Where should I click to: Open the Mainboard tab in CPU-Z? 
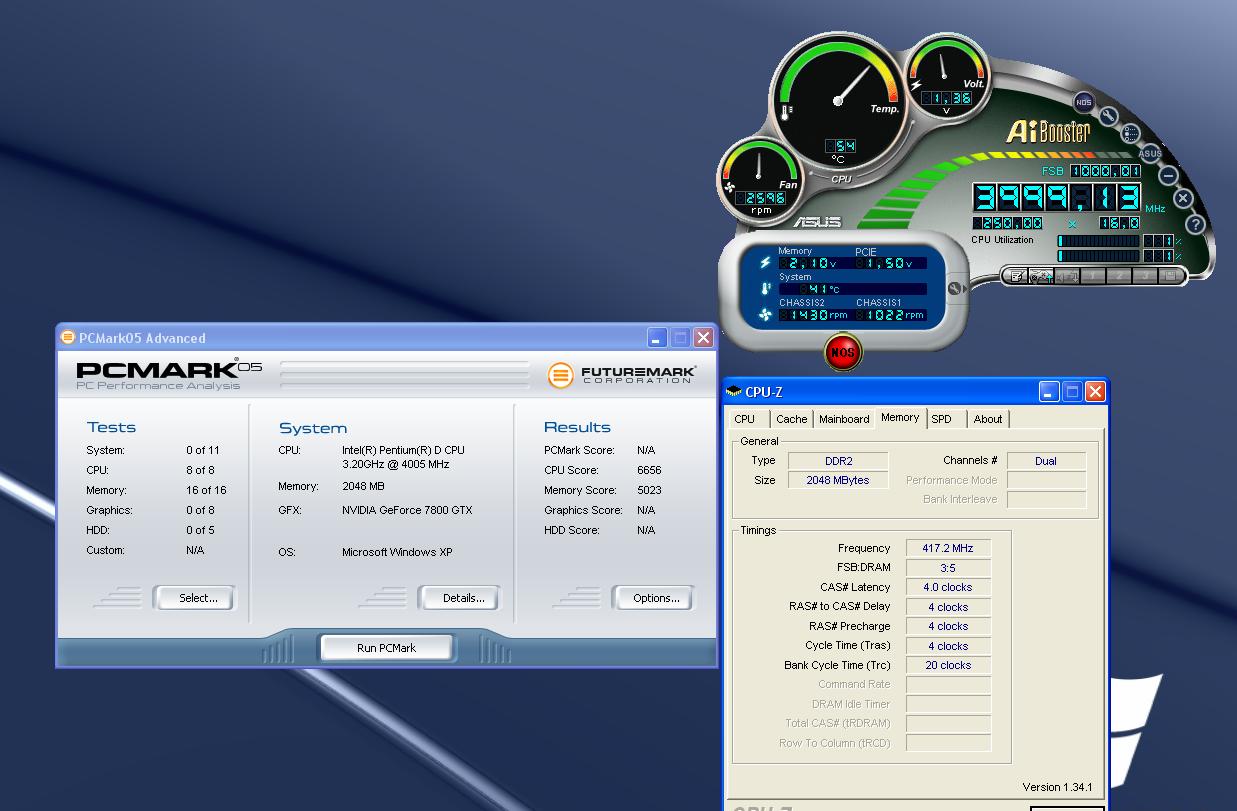click(844, 419)
